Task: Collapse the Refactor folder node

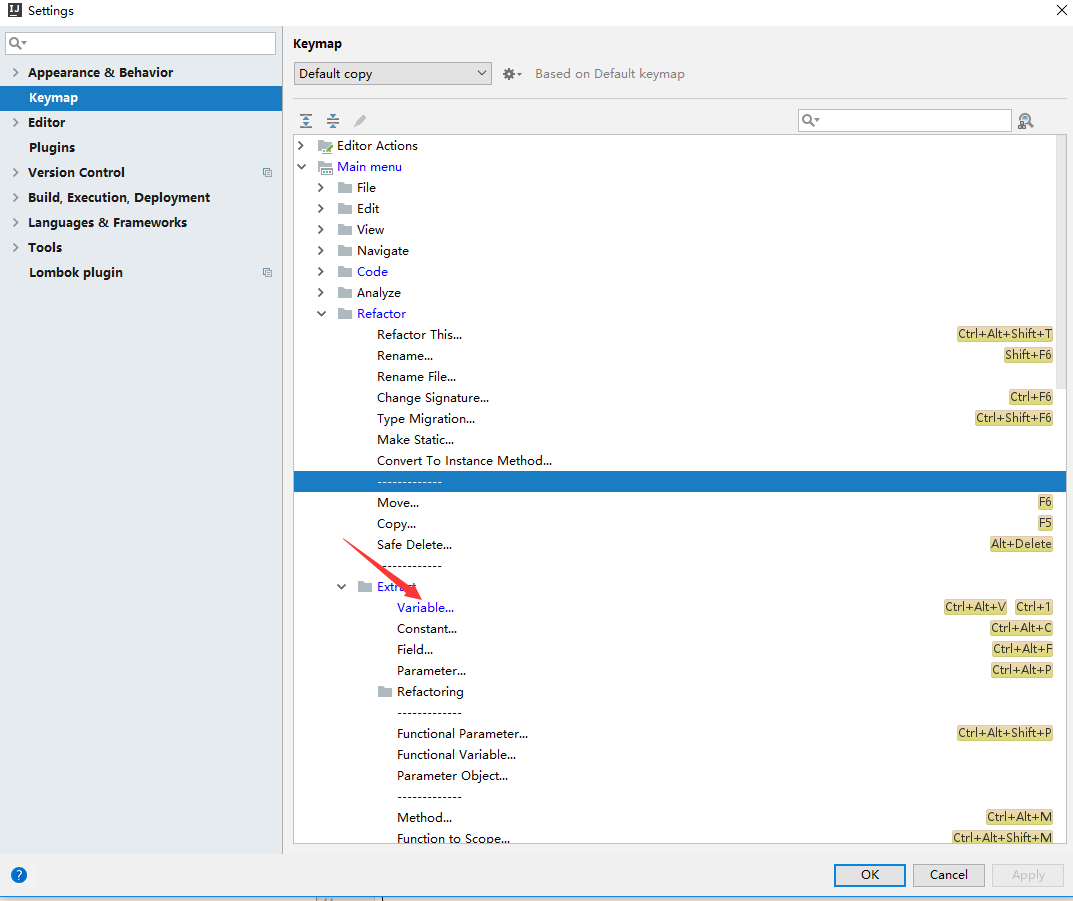Action: 321,314
